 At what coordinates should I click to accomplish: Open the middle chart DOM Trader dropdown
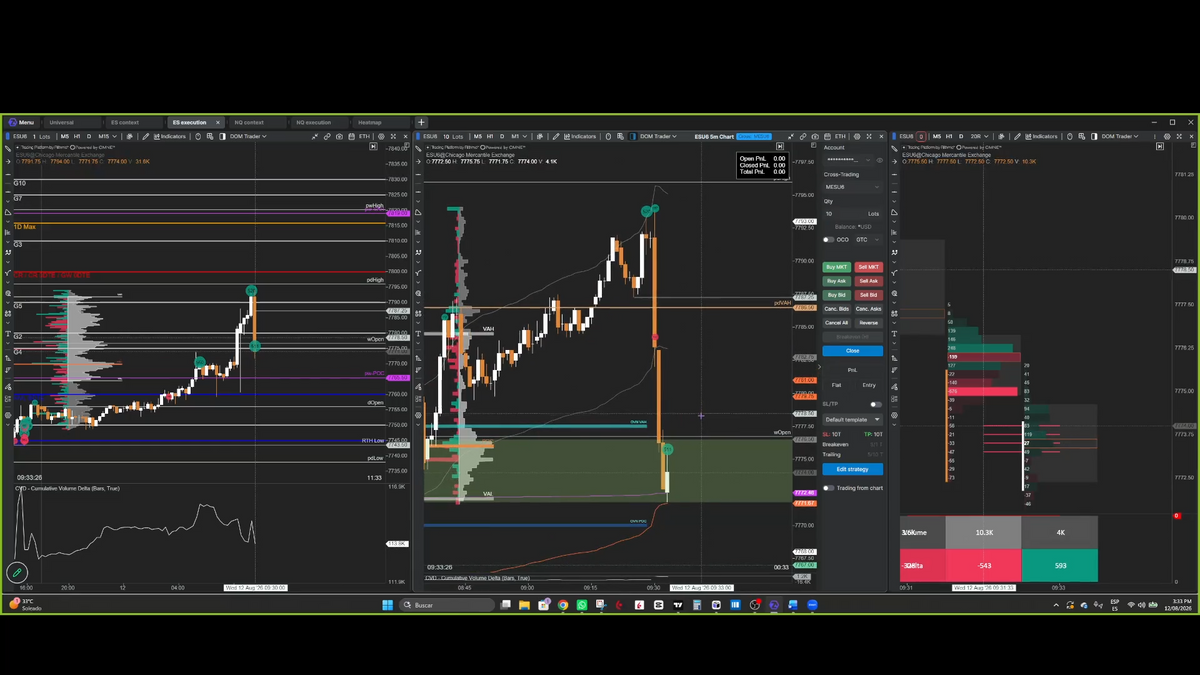point(656,136)
